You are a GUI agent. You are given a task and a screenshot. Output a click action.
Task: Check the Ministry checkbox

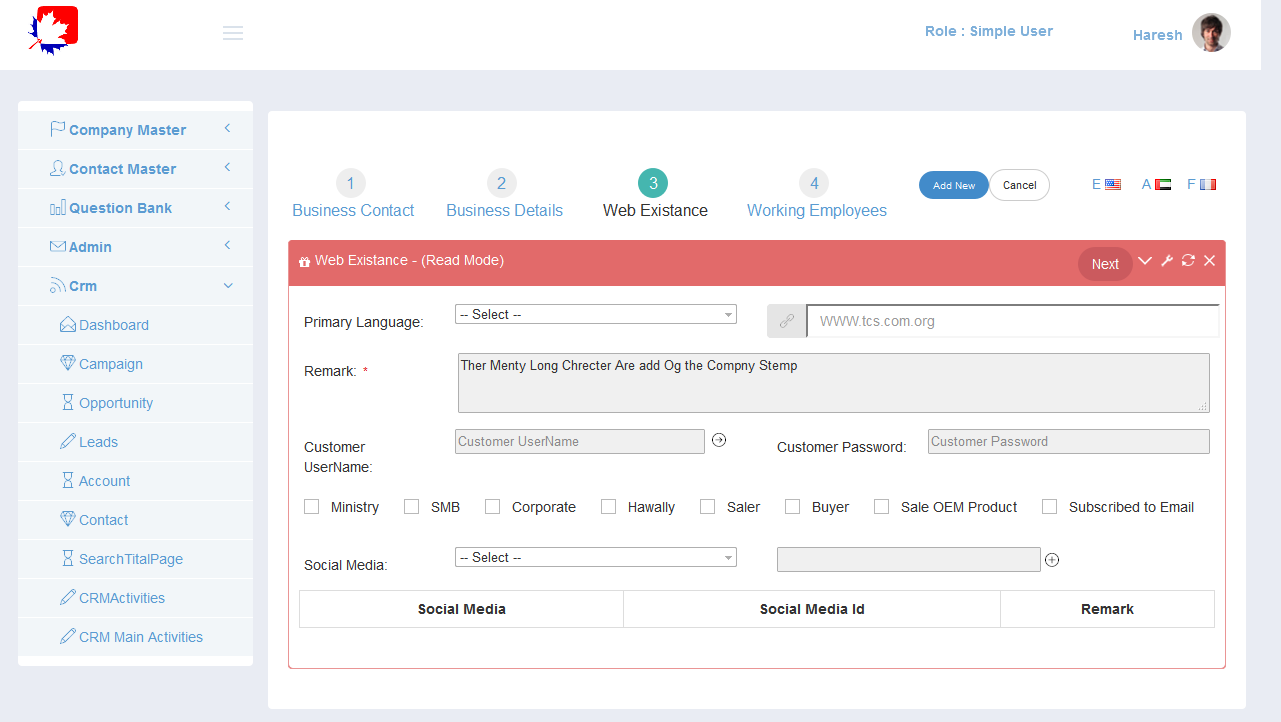pyautogui.click(x=311, y=506)
